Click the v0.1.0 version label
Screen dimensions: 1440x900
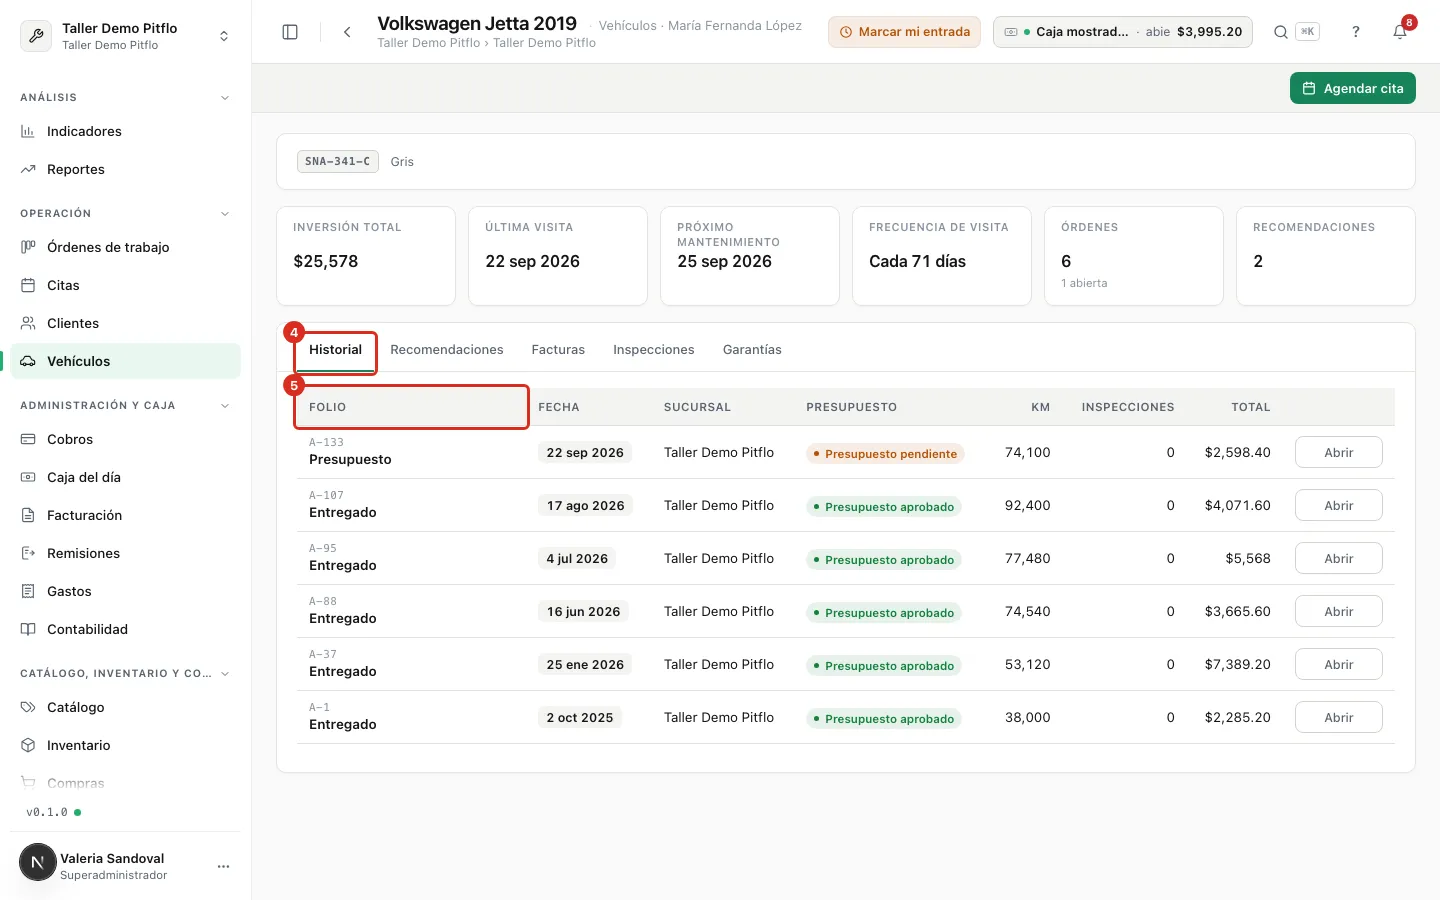click(47, 812)
